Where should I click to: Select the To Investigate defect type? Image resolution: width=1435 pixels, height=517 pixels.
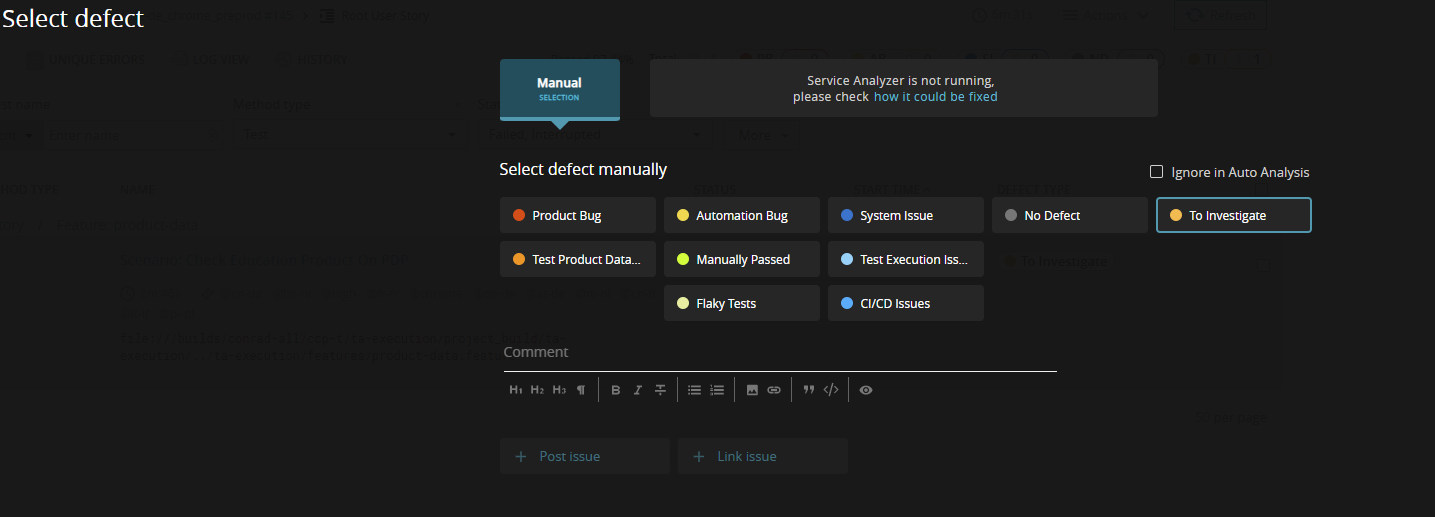(x=1234, y=215)
